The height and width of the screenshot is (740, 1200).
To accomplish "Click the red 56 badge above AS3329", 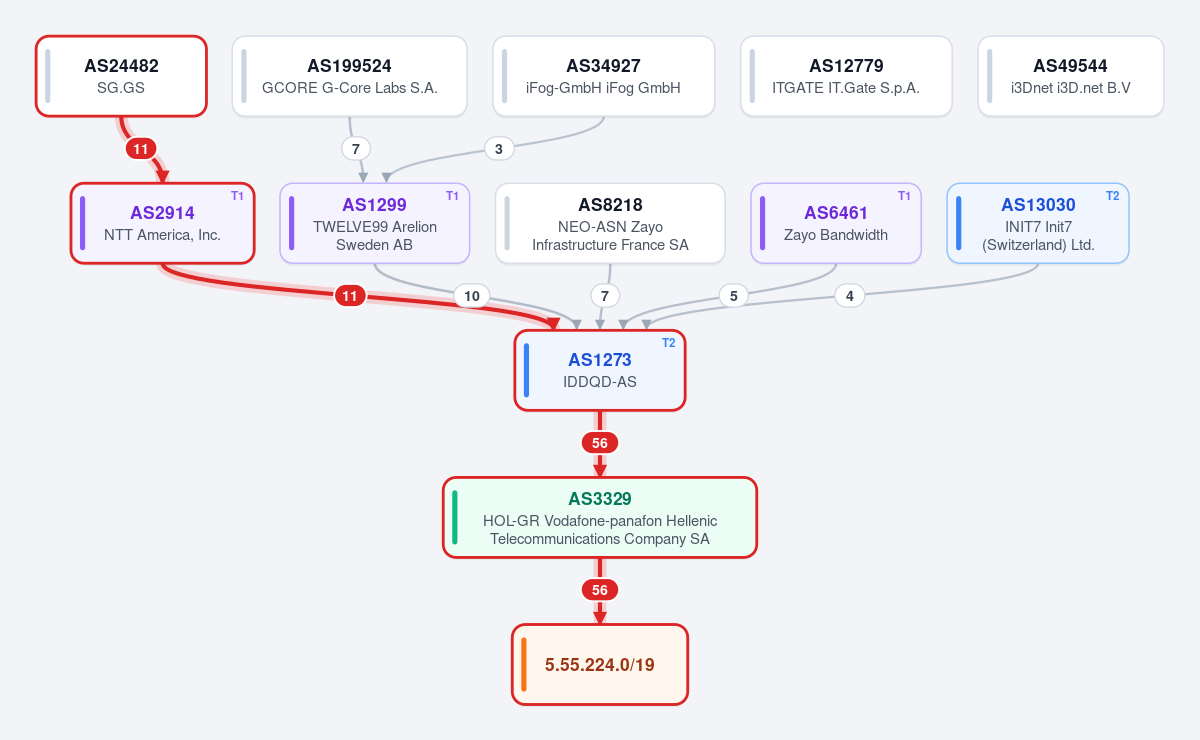I will 600,443.
